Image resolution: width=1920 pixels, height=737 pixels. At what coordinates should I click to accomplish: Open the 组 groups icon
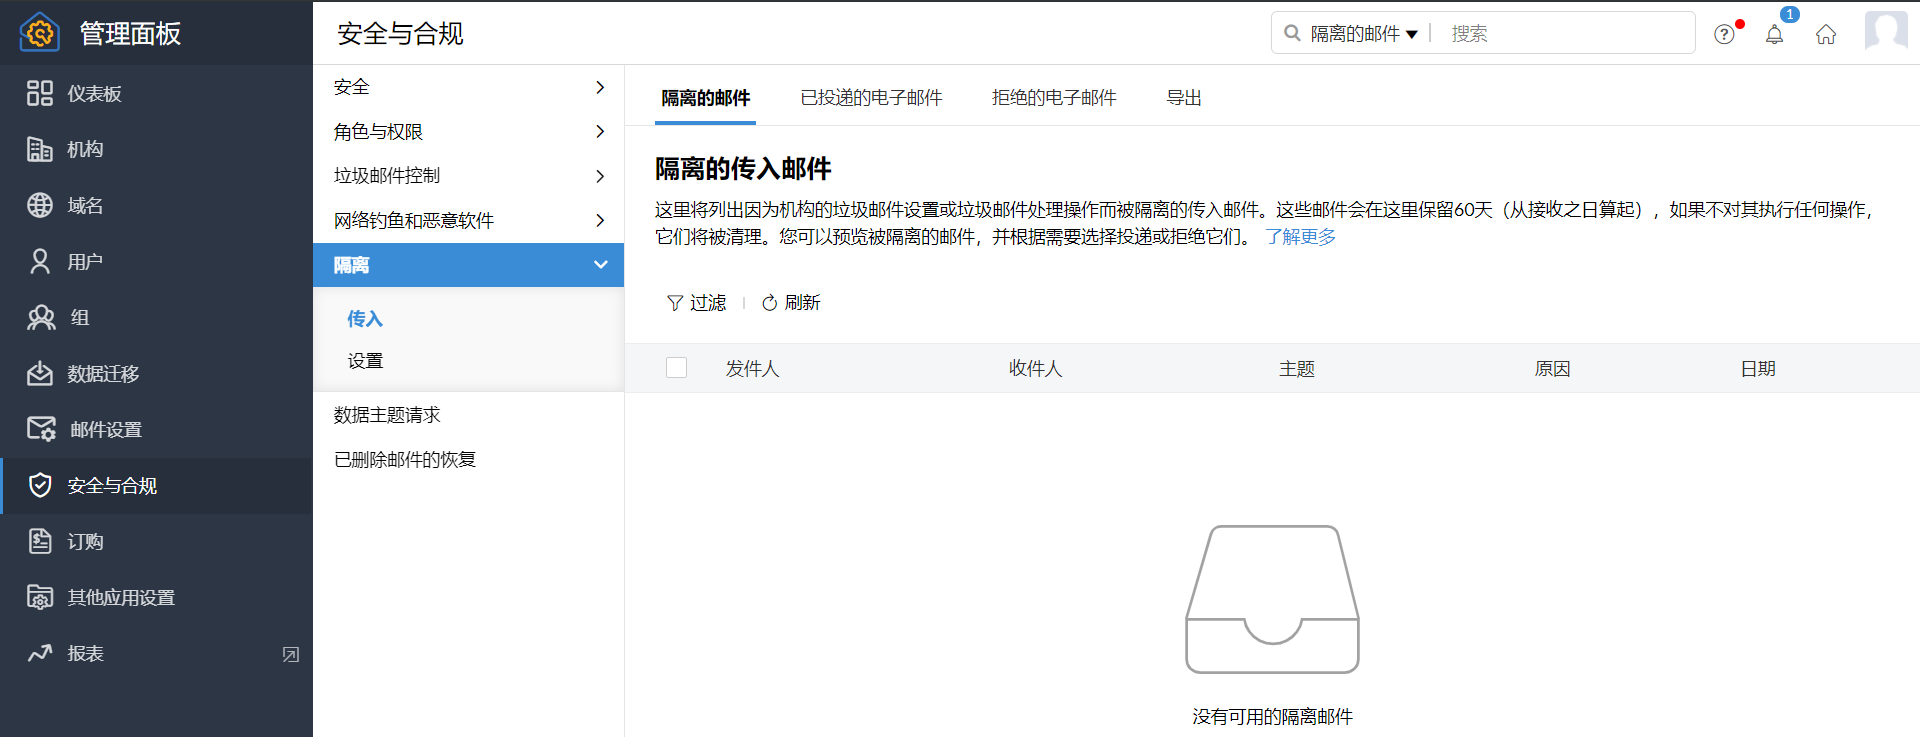pyautogui.click(x=41, y=317)
